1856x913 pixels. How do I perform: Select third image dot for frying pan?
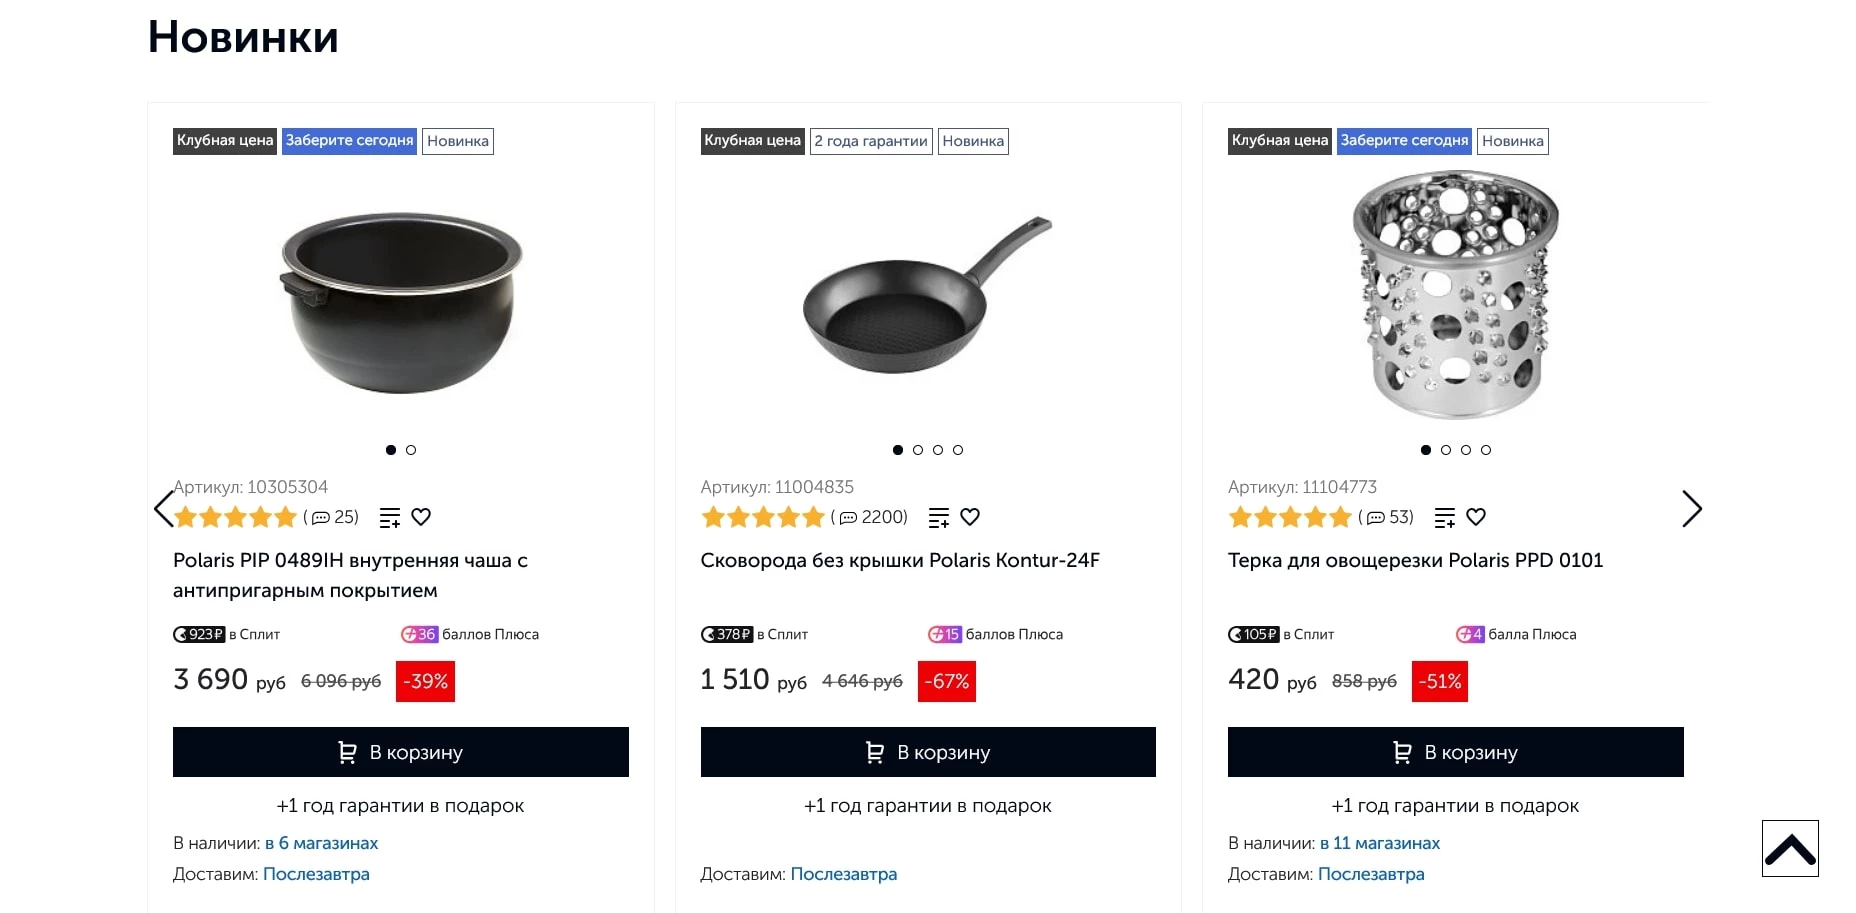pos(938,450)
